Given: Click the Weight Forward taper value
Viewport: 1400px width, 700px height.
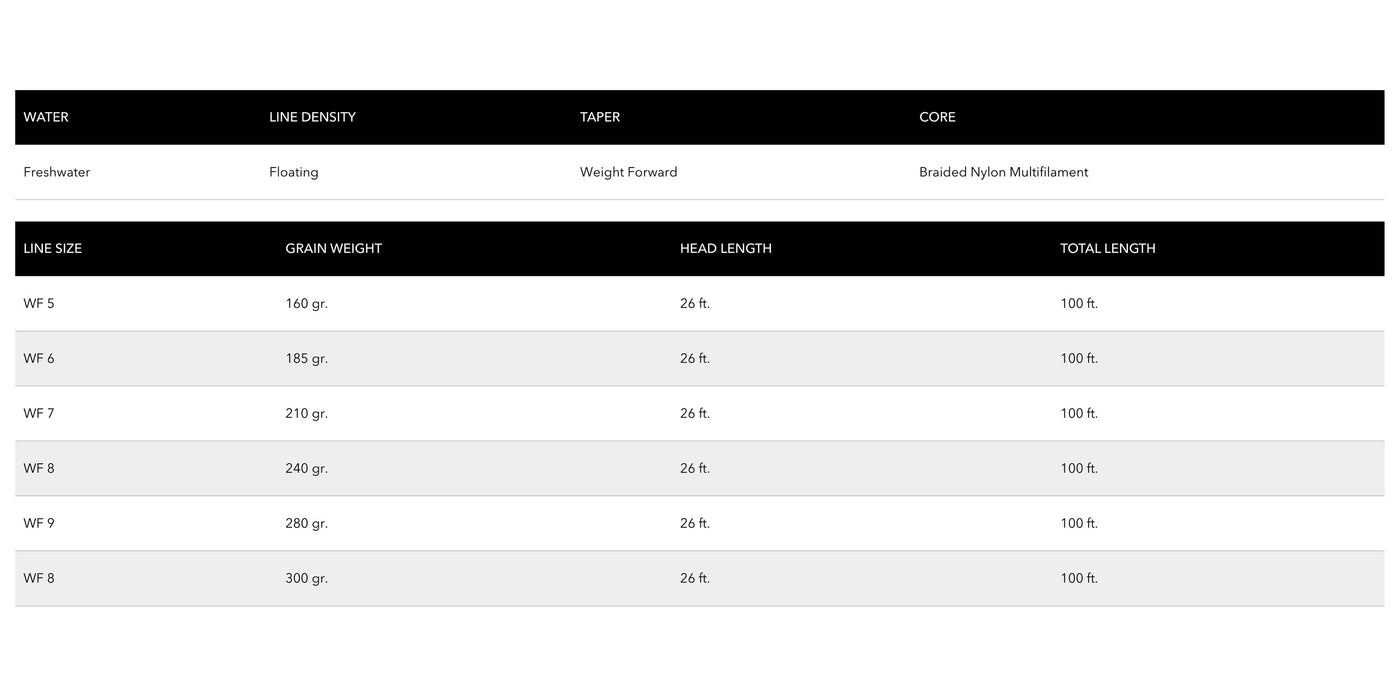Looking at the screenshot, I should 628,172.
